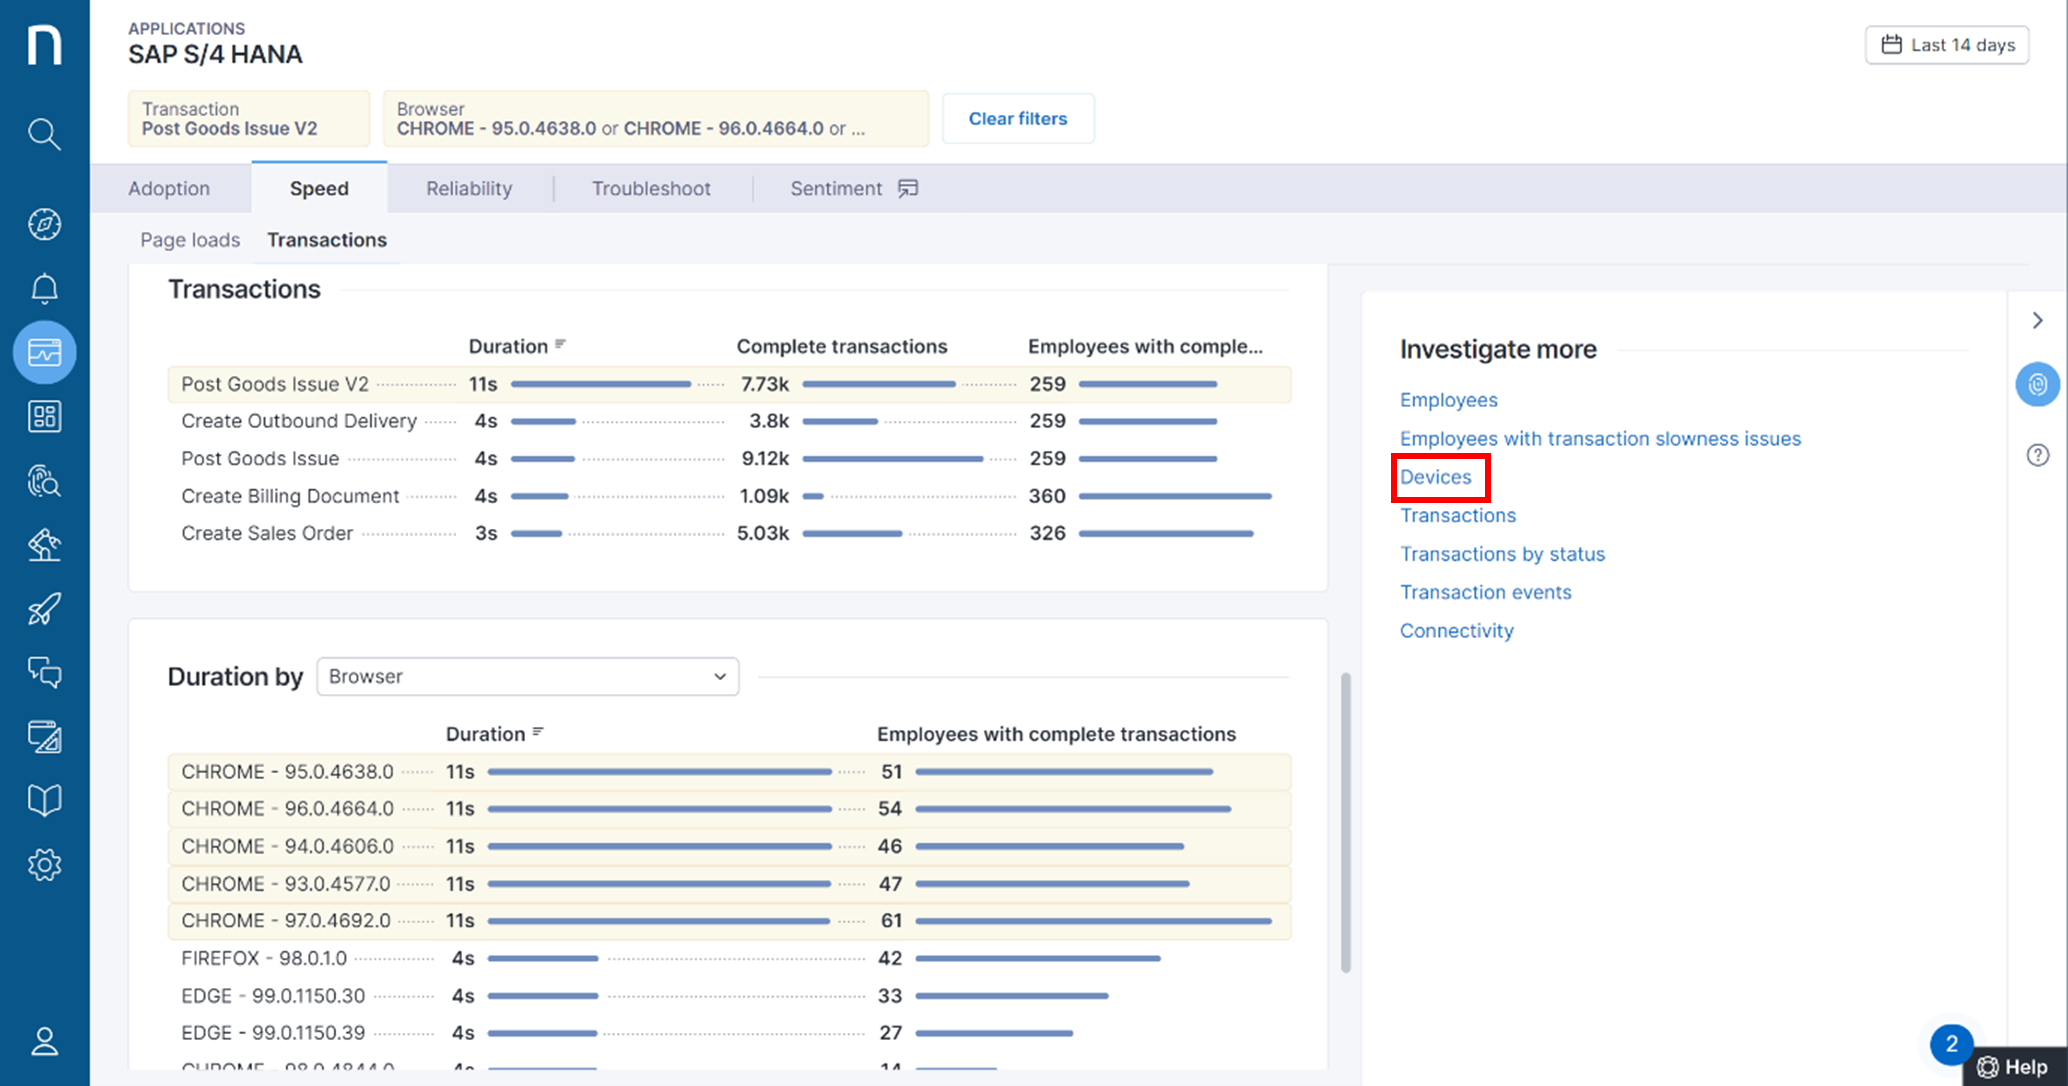Open the compass icon in sidebar
The width and height of the screenshot is (2068, 1086).
click(x=44, y=224)
